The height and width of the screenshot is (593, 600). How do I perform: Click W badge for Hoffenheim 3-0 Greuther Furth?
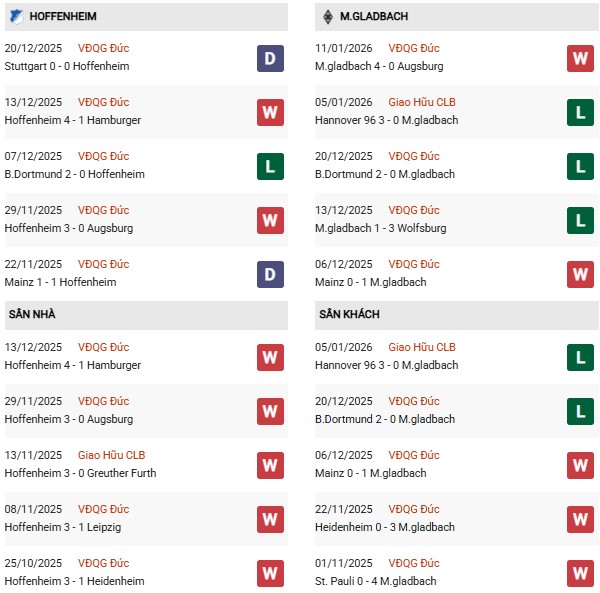click(269, 465)
